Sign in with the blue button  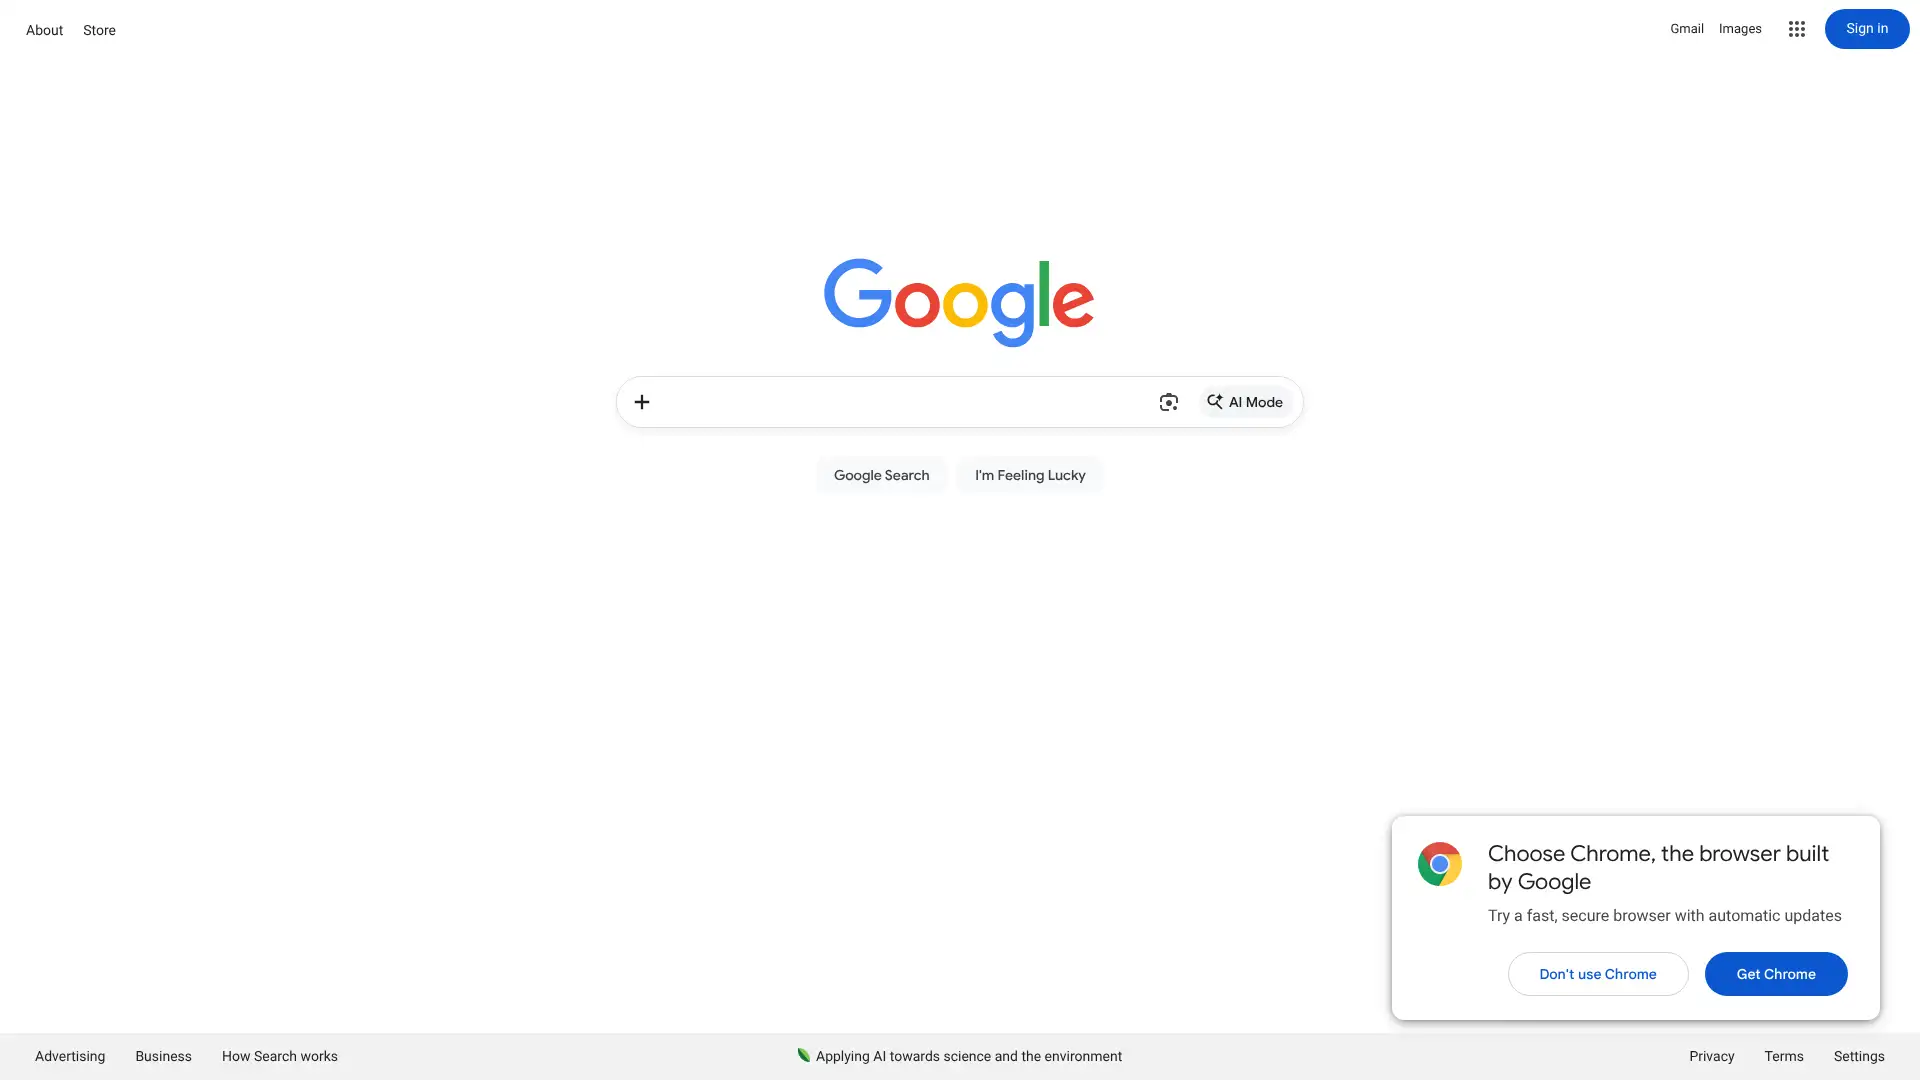pos(1867,29)
